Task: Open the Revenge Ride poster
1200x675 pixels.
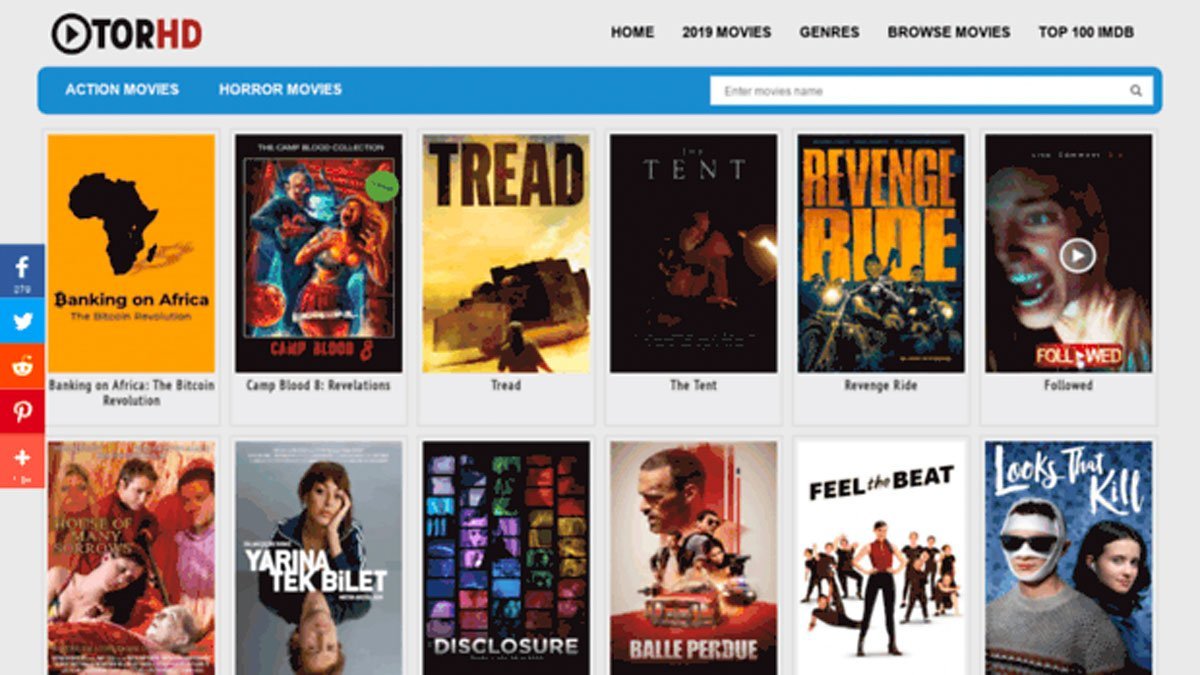Action: tap(881, 253)
